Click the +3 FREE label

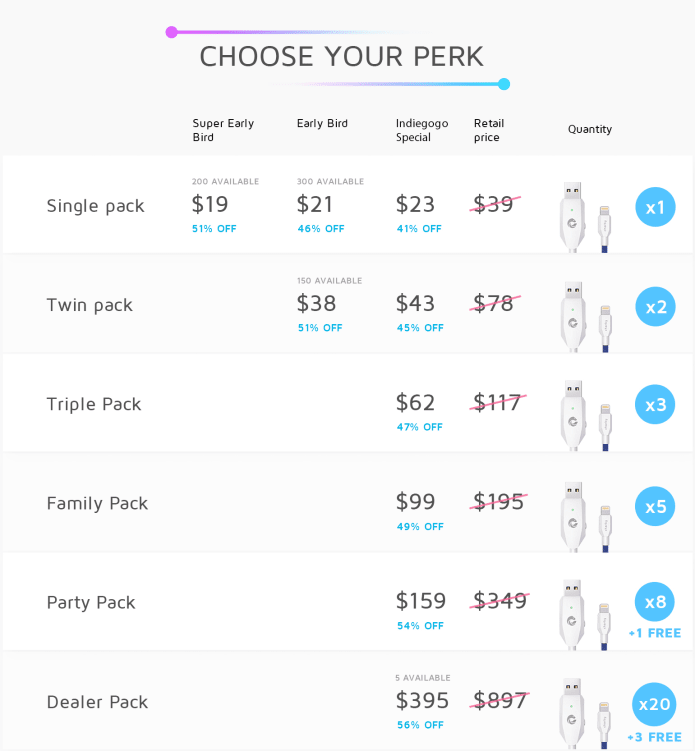click(654, 737)
